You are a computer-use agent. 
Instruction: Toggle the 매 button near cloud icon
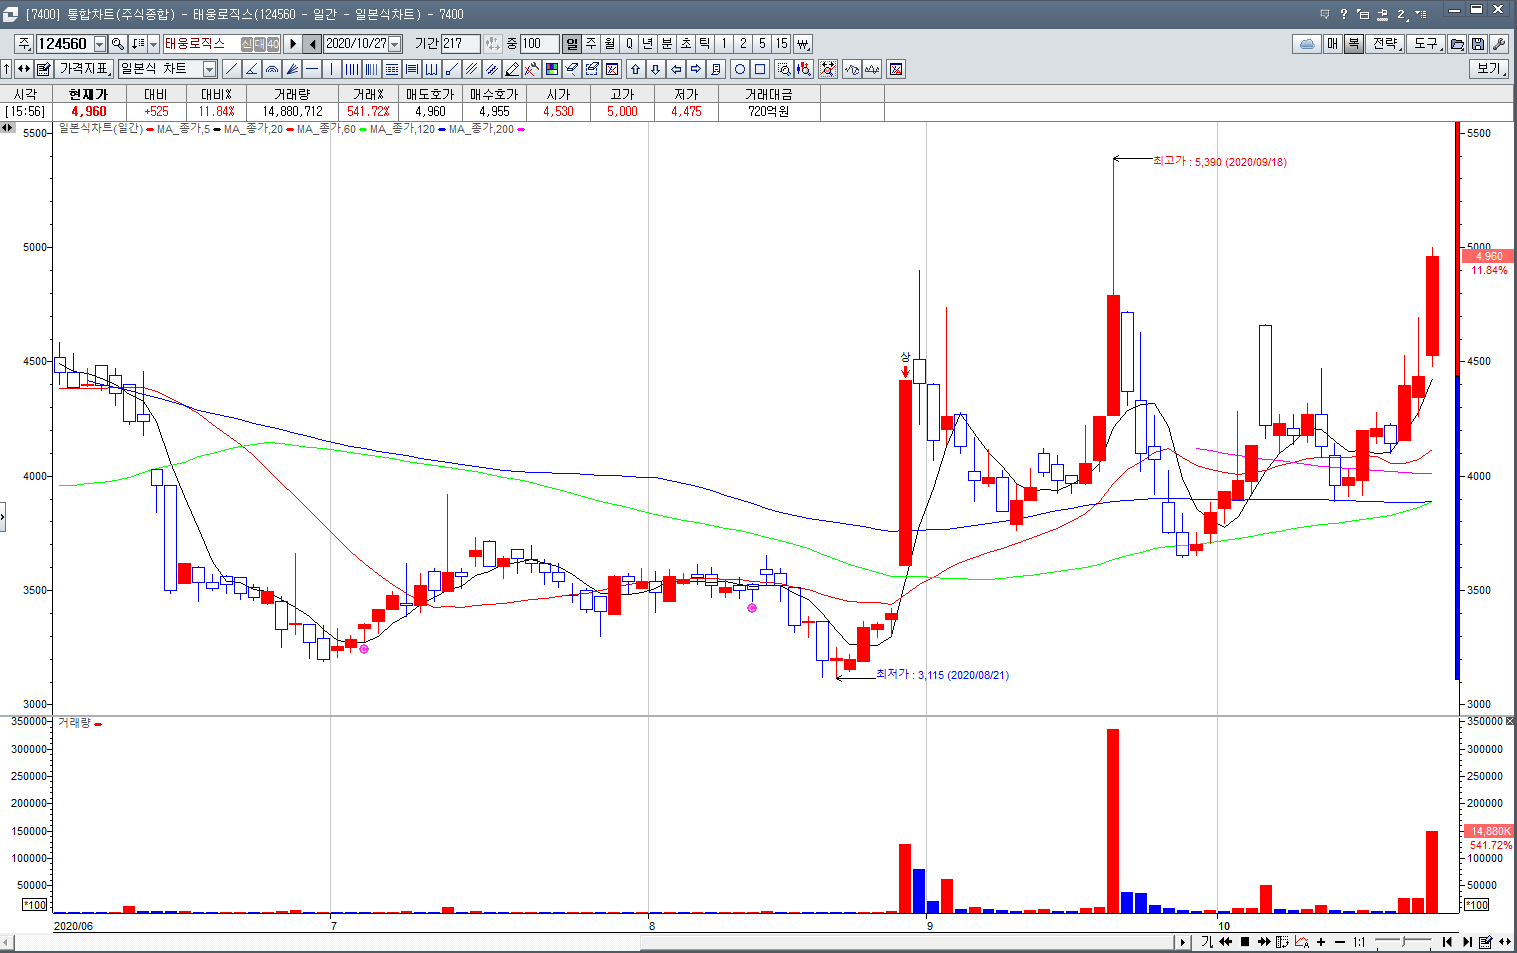coord(1333,44)
